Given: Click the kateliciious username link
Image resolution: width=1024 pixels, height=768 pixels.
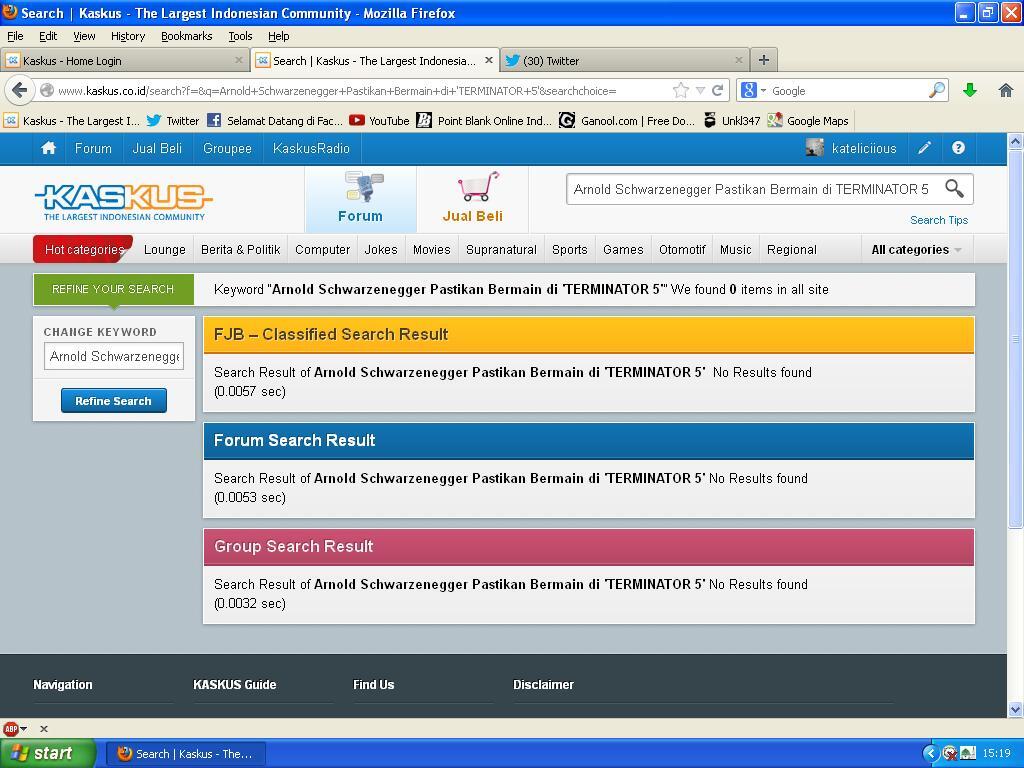Looking at the screenshot, I should [864, 148].
